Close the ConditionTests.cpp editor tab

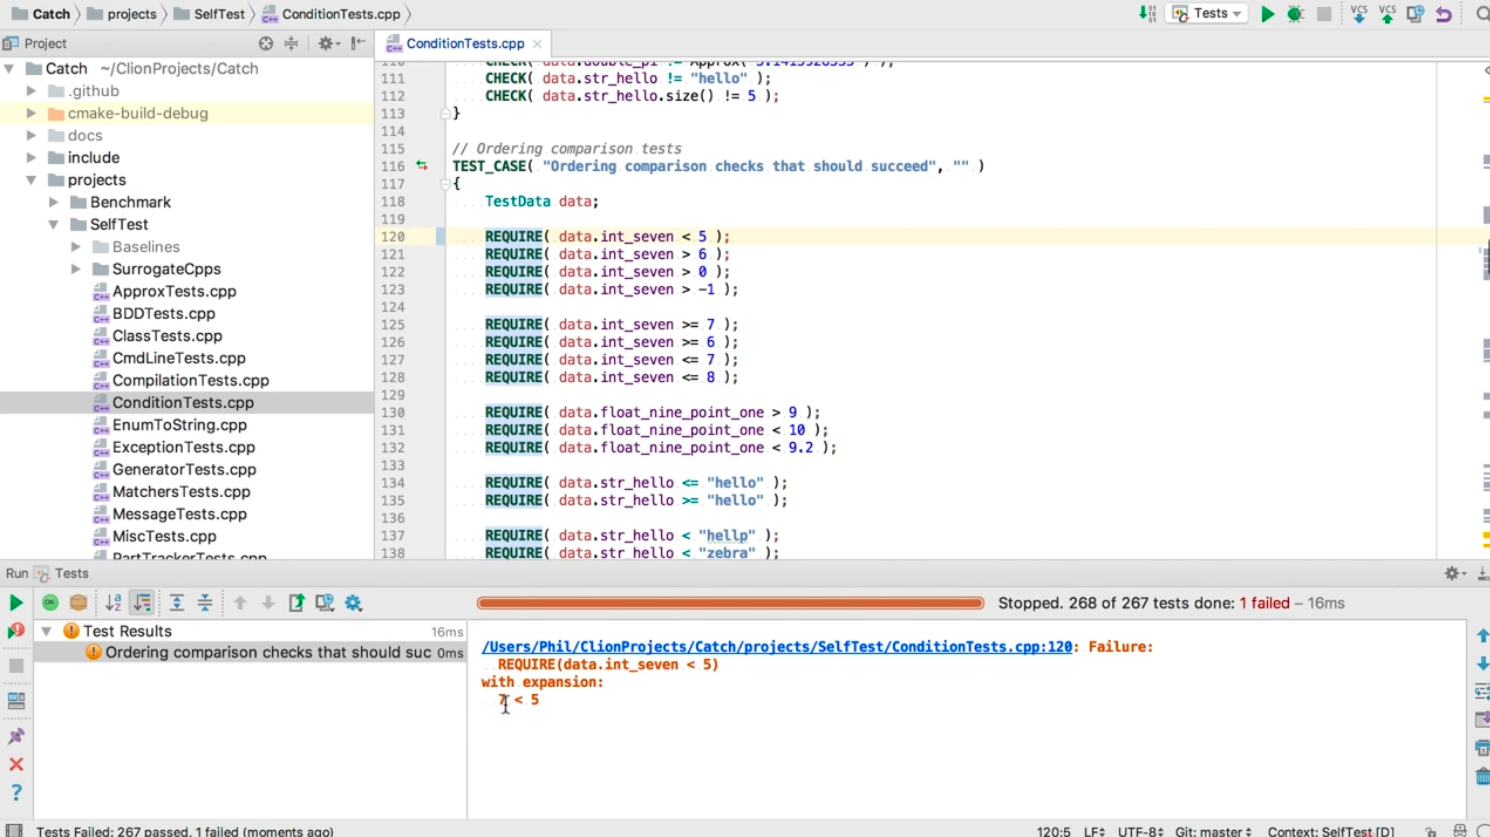pos(537,44)
